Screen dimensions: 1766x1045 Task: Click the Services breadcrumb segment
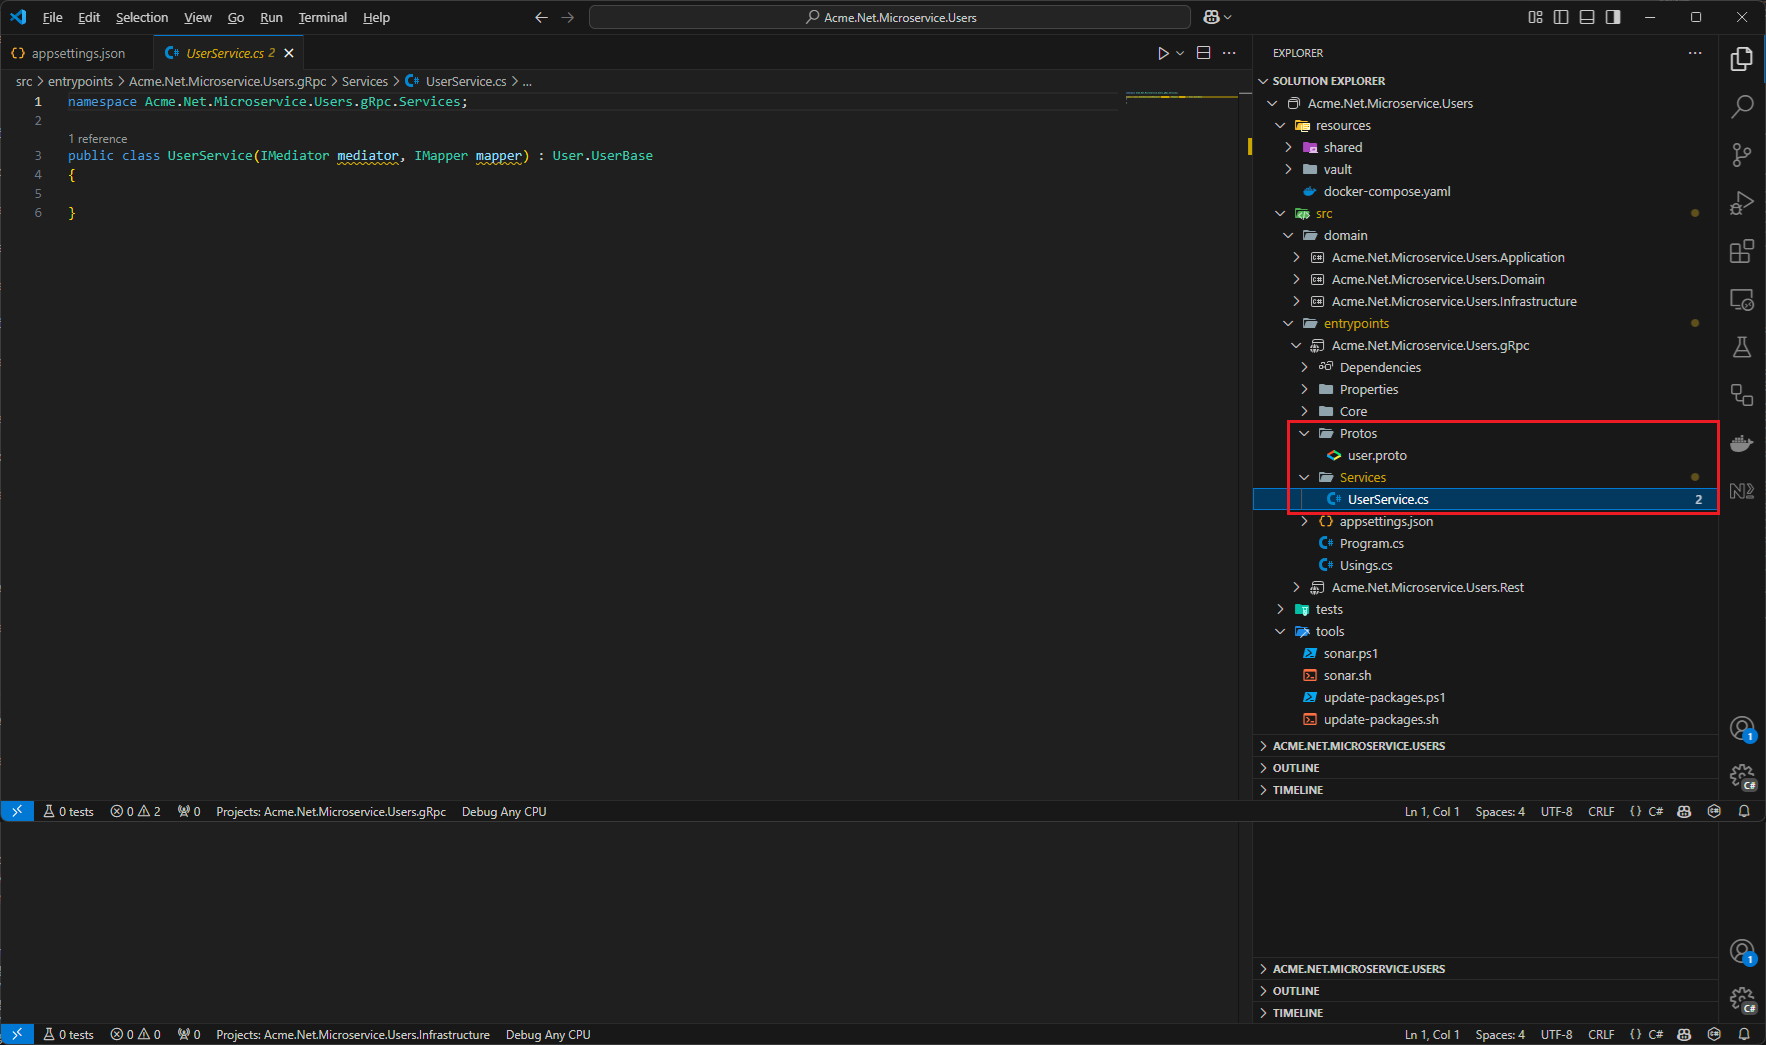click(364, 81)
